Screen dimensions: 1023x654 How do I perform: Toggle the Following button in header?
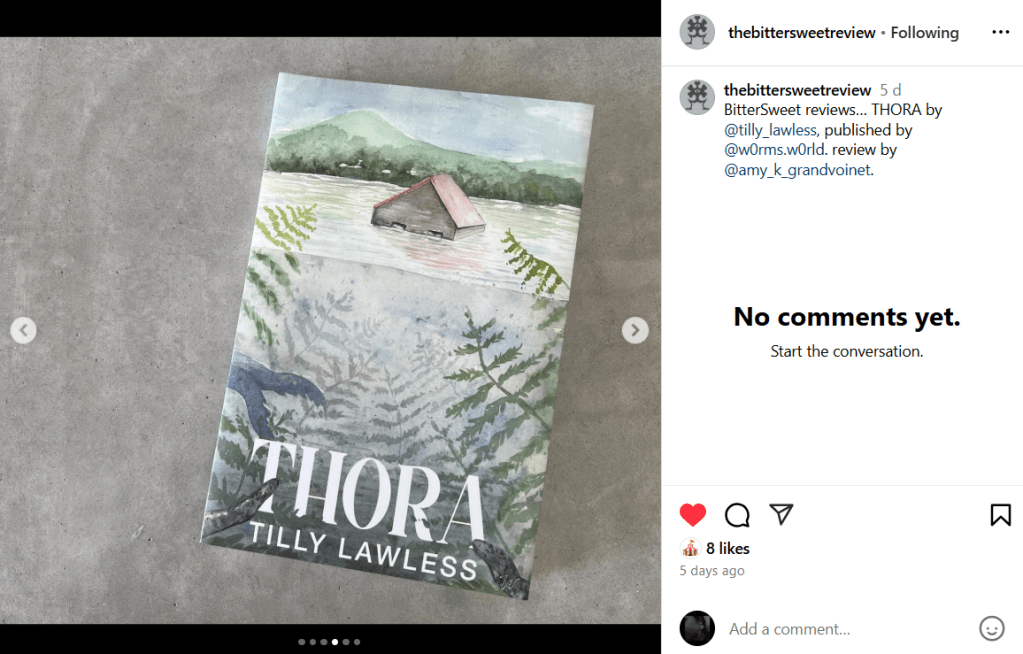tap(924, 33)
